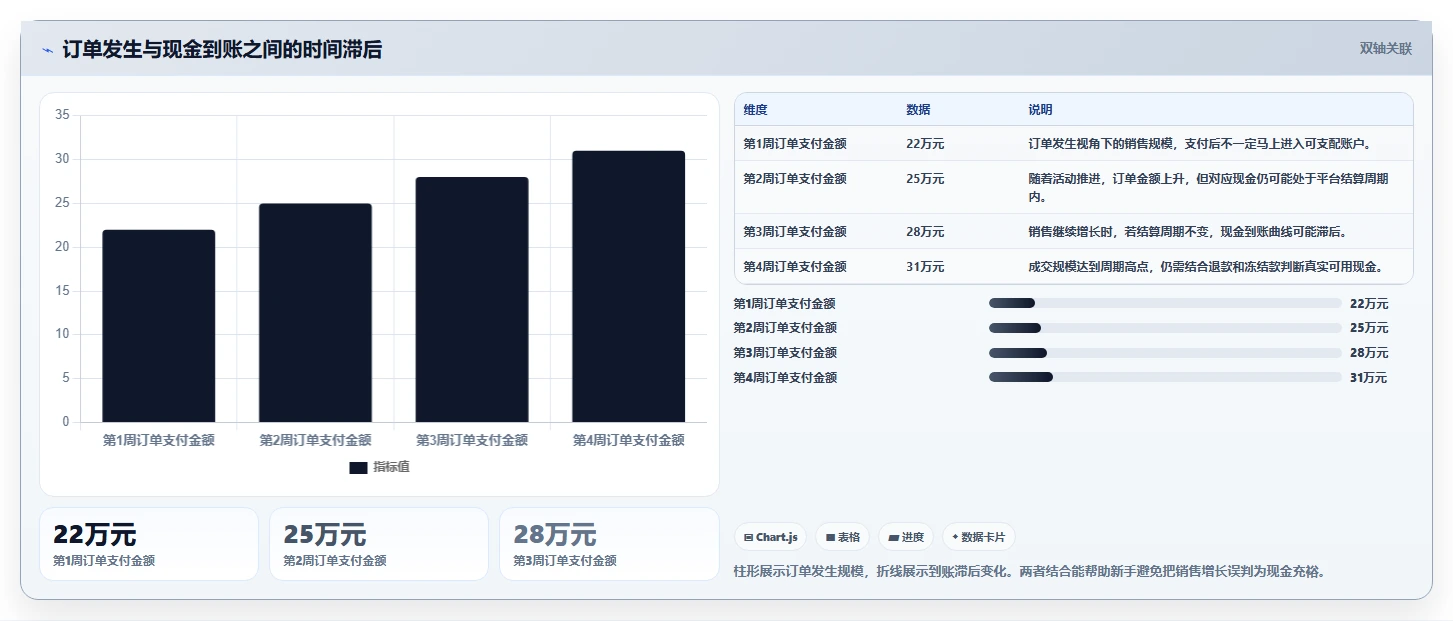Click the 第2周订单支付金额 progress bar
The image size is (1453, 621).
[1165, 328]
